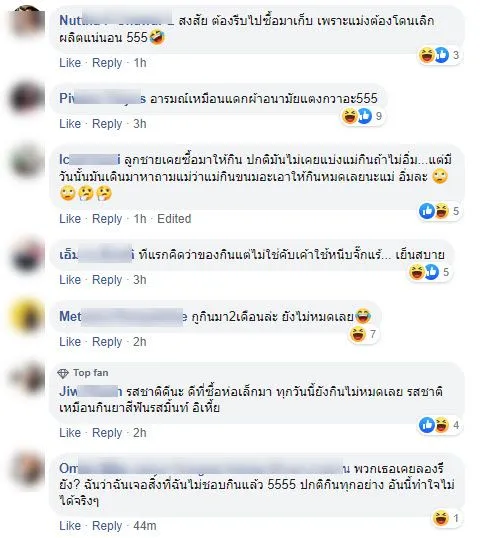The height and width of the screenshot is (538, 497).
Task: Reply to the 3h comment about ผ้าอนามัยแตงกวา
Action: tap(107, 124)
